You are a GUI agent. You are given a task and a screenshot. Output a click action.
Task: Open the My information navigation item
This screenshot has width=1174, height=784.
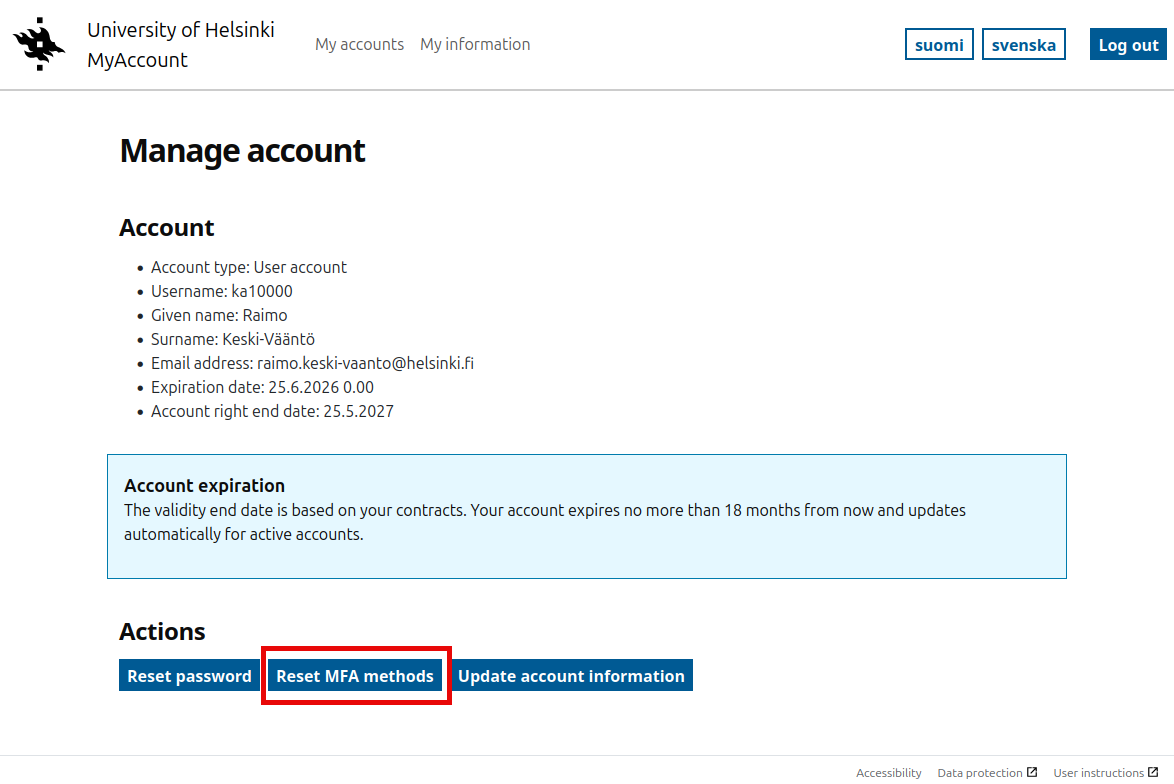tap(475, 44)
